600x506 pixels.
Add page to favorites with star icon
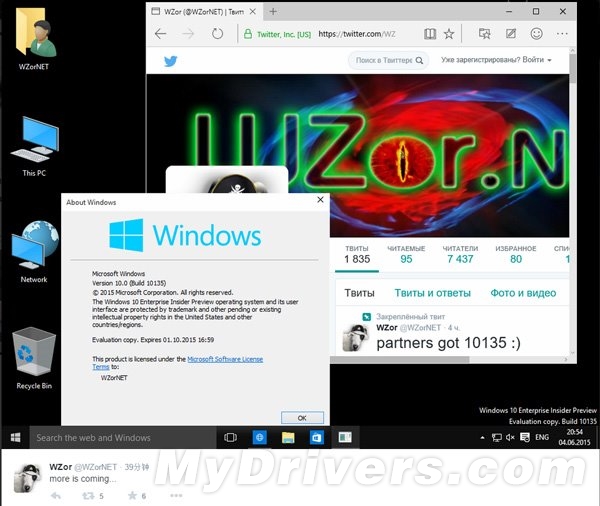click(x=449, y=34)
